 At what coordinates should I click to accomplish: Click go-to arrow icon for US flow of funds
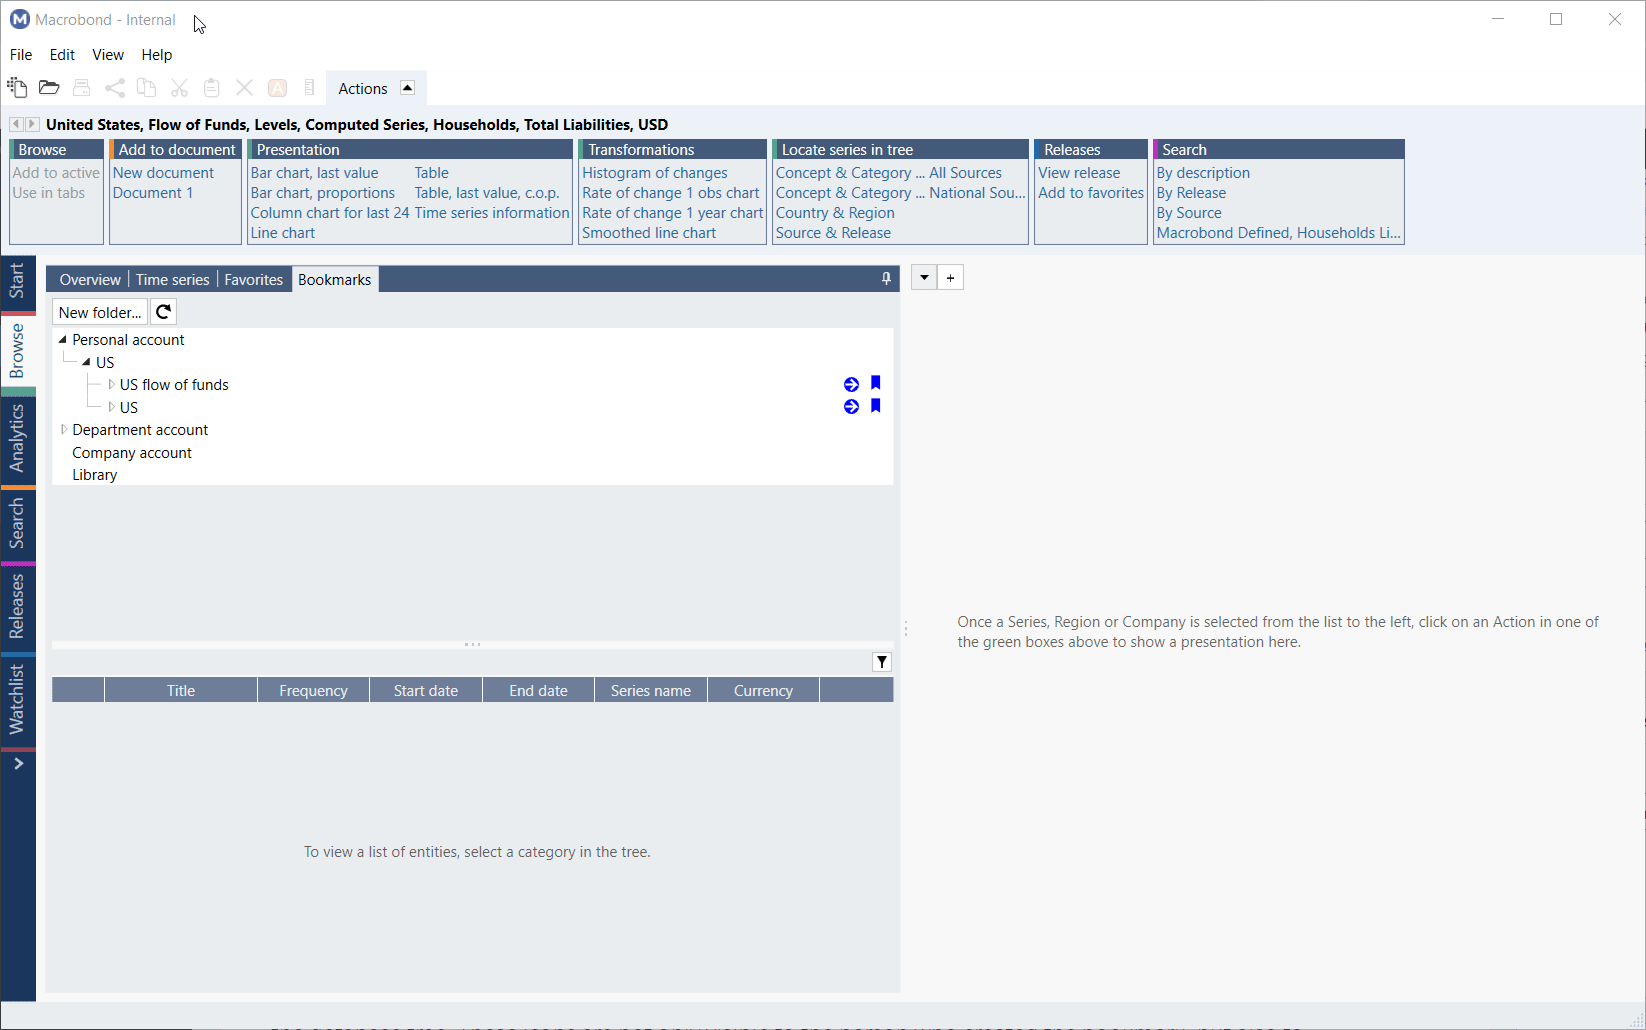pyautogui.click(x=851, y=384)
